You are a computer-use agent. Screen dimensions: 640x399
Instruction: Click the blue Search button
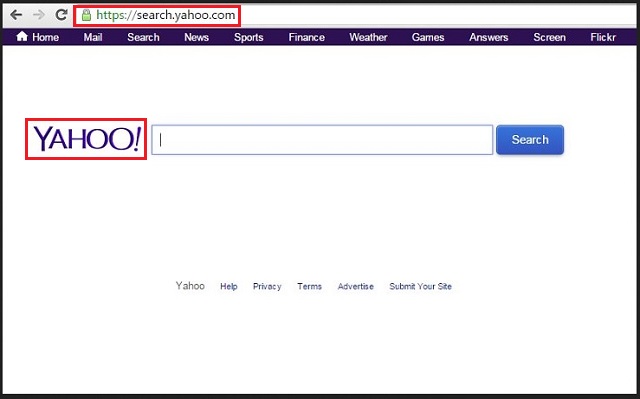tap(530, 140)
